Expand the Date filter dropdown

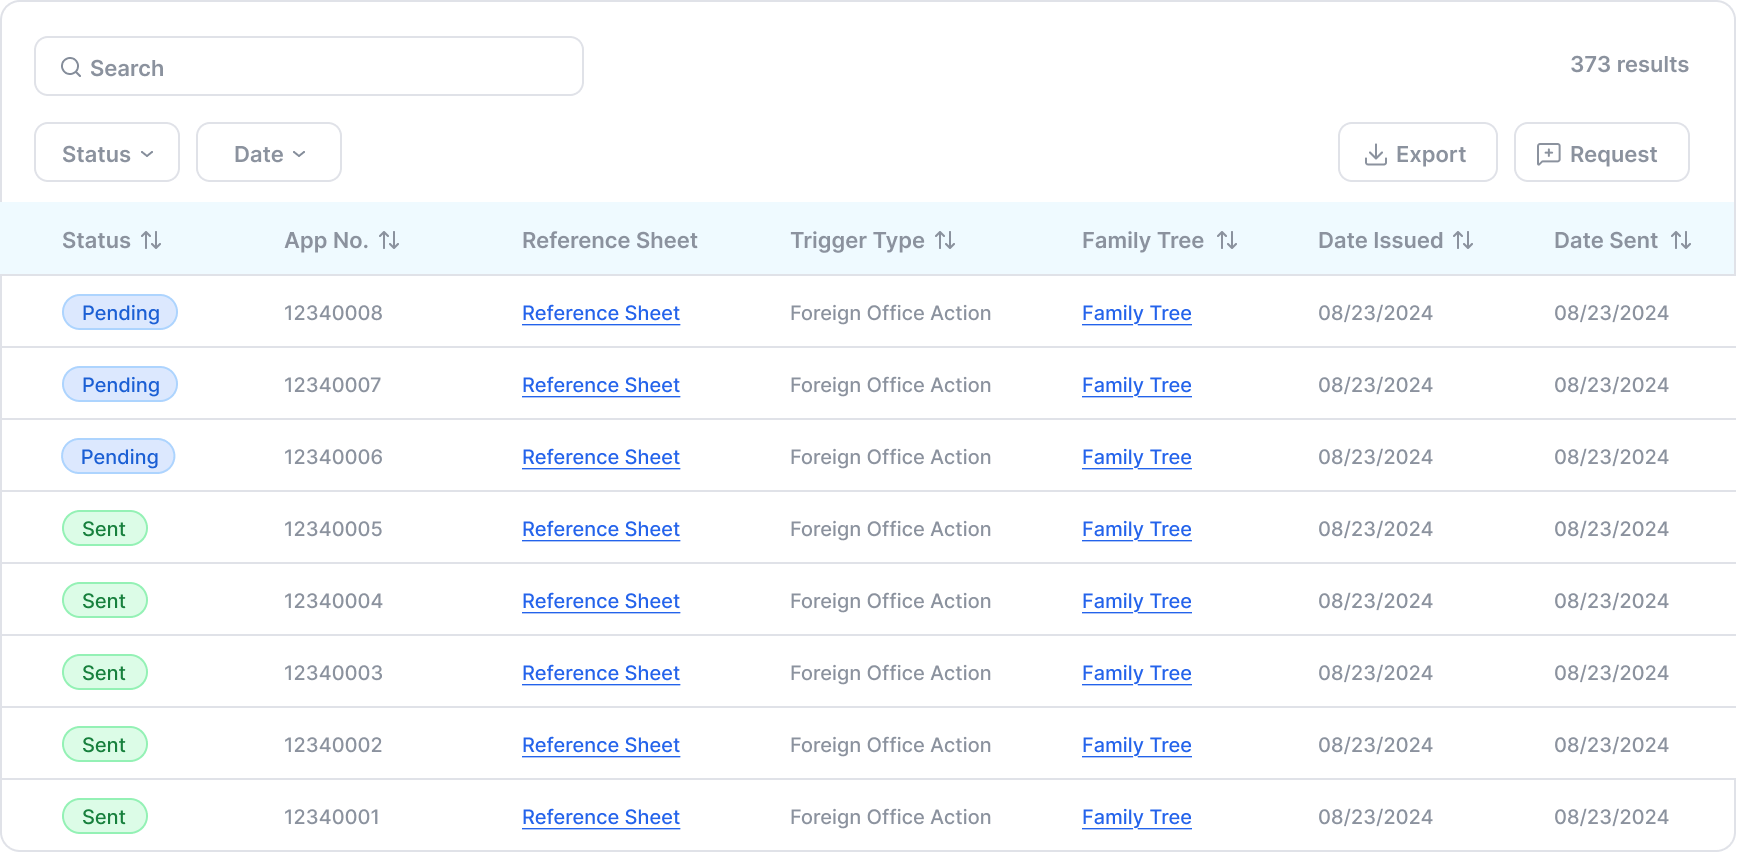(x=269, y=153)
